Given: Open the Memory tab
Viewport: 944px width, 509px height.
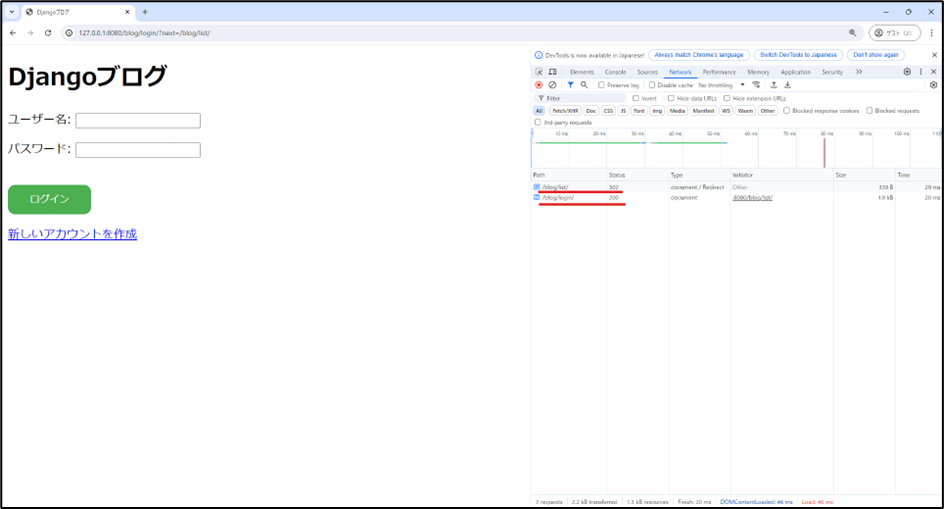Looking at the screenshot, I should (758, 72).
